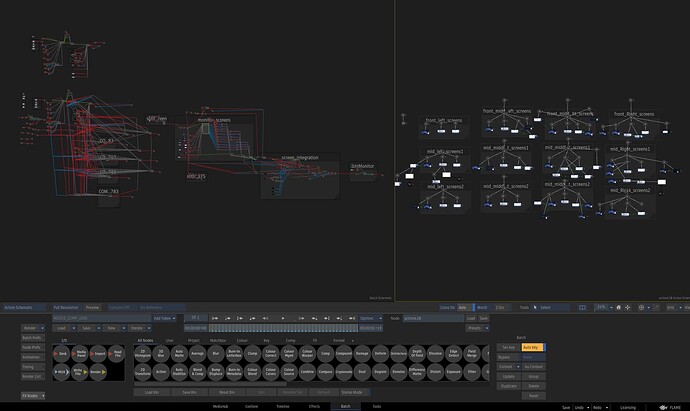Add the Write File I/O node

(79, 372)
